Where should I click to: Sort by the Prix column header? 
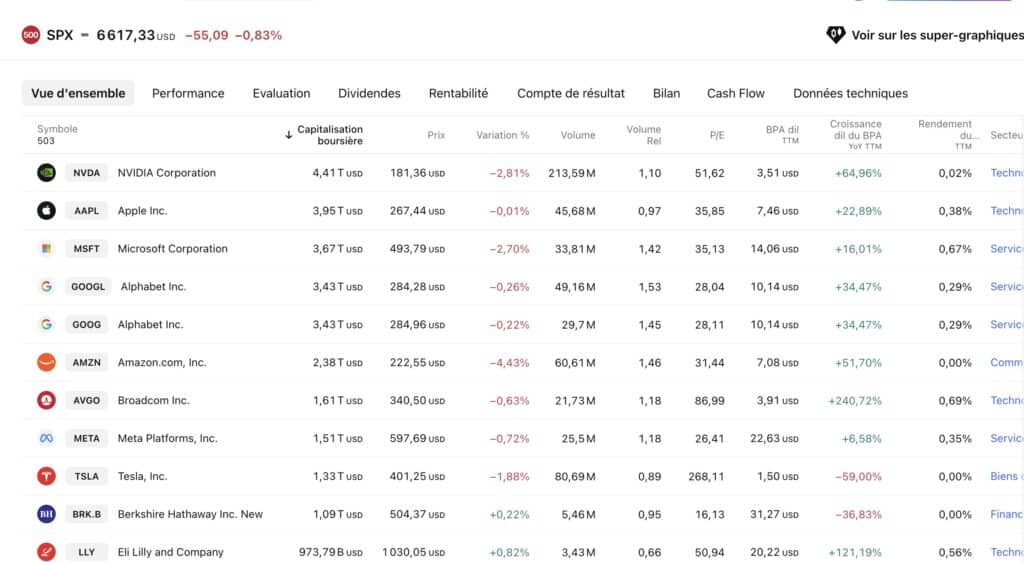coord(436,135)
